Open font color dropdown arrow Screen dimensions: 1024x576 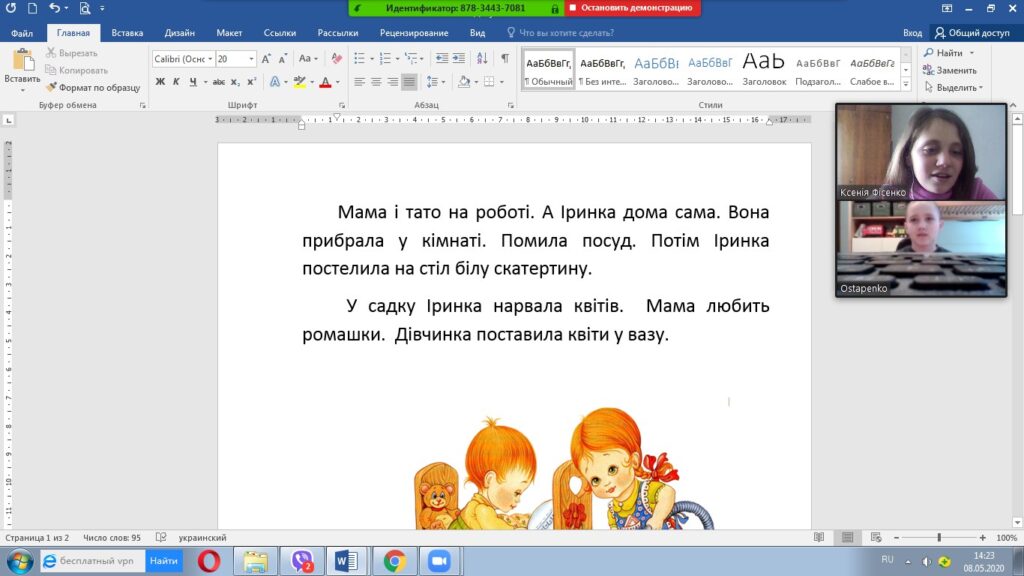[338, 82]
